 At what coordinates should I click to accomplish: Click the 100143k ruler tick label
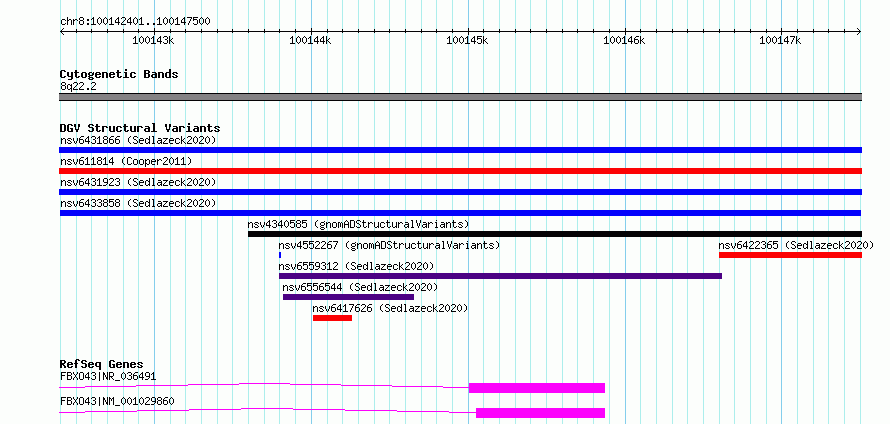pyautogui.click(x=153, y=40)
